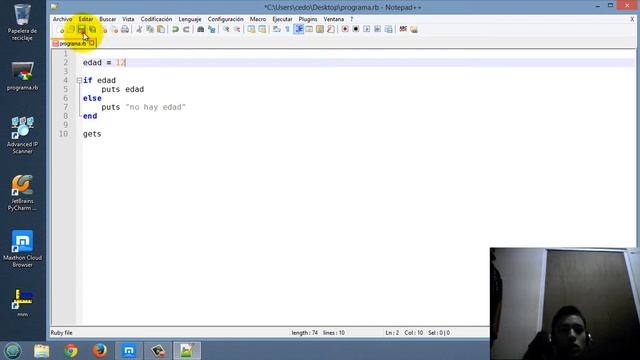Open the Plugins menu
Image resolution: width=640 pixels, height=360 pixels.
308,19
